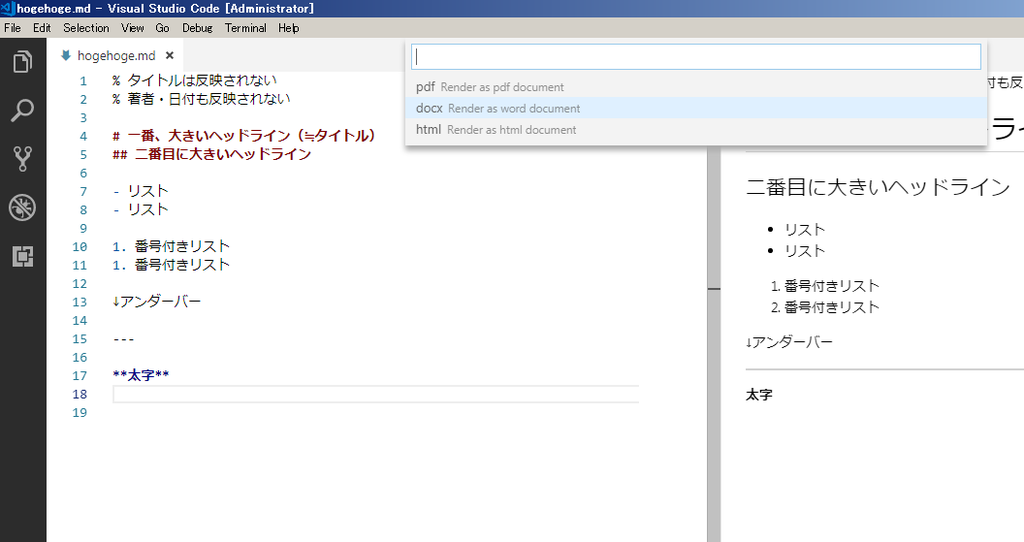1024x542 pixels.
Task: Choose html Render as html document
Action: click(x=696, y=129)
